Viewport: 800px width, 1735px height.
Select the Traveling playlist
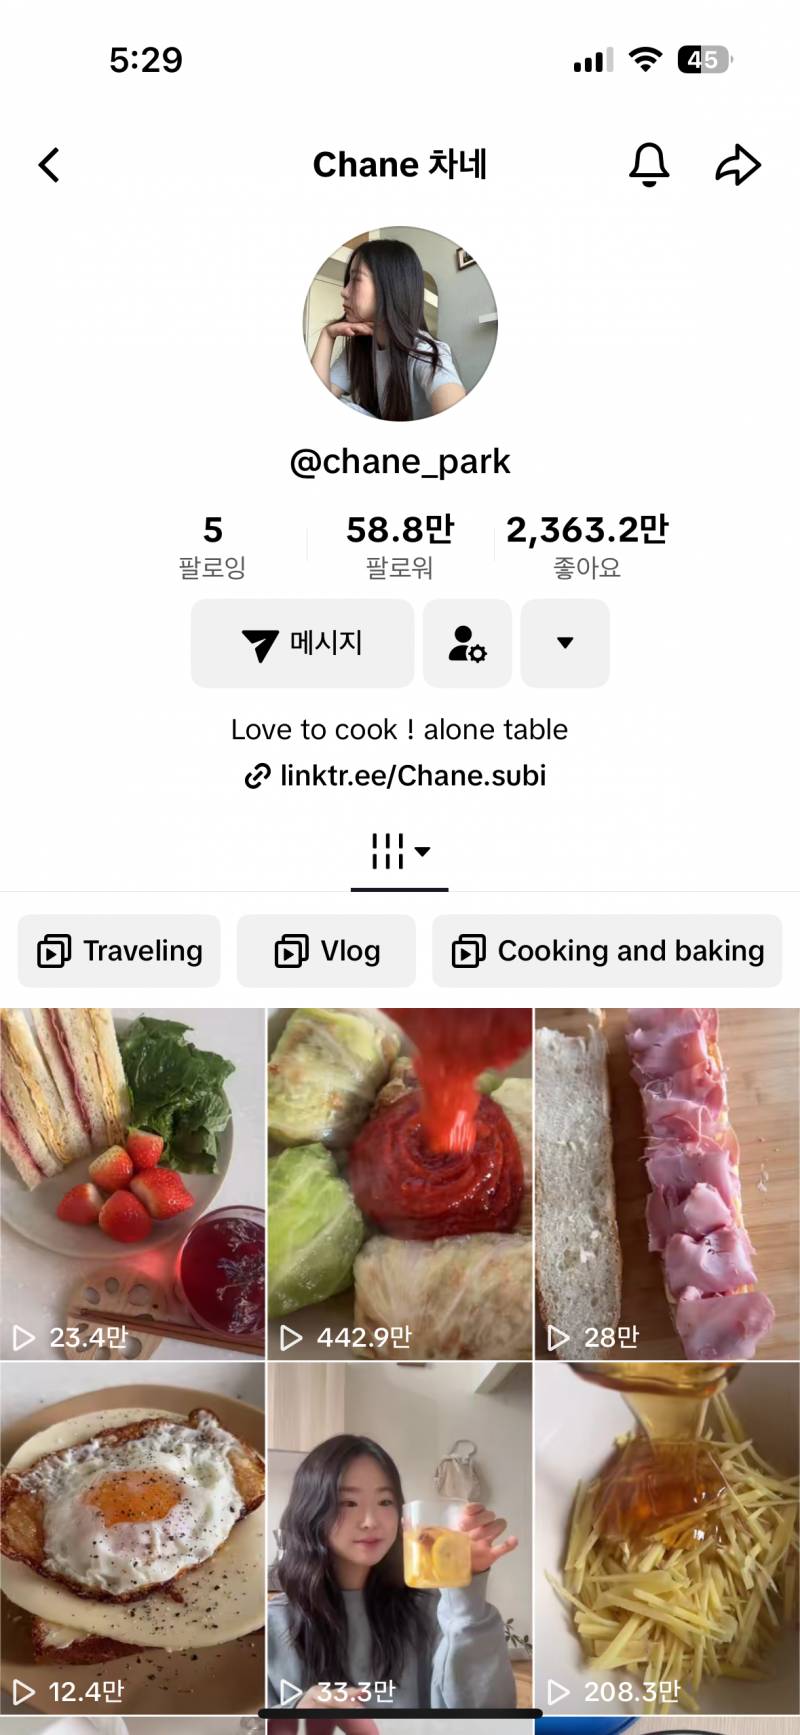pos(119,951)
